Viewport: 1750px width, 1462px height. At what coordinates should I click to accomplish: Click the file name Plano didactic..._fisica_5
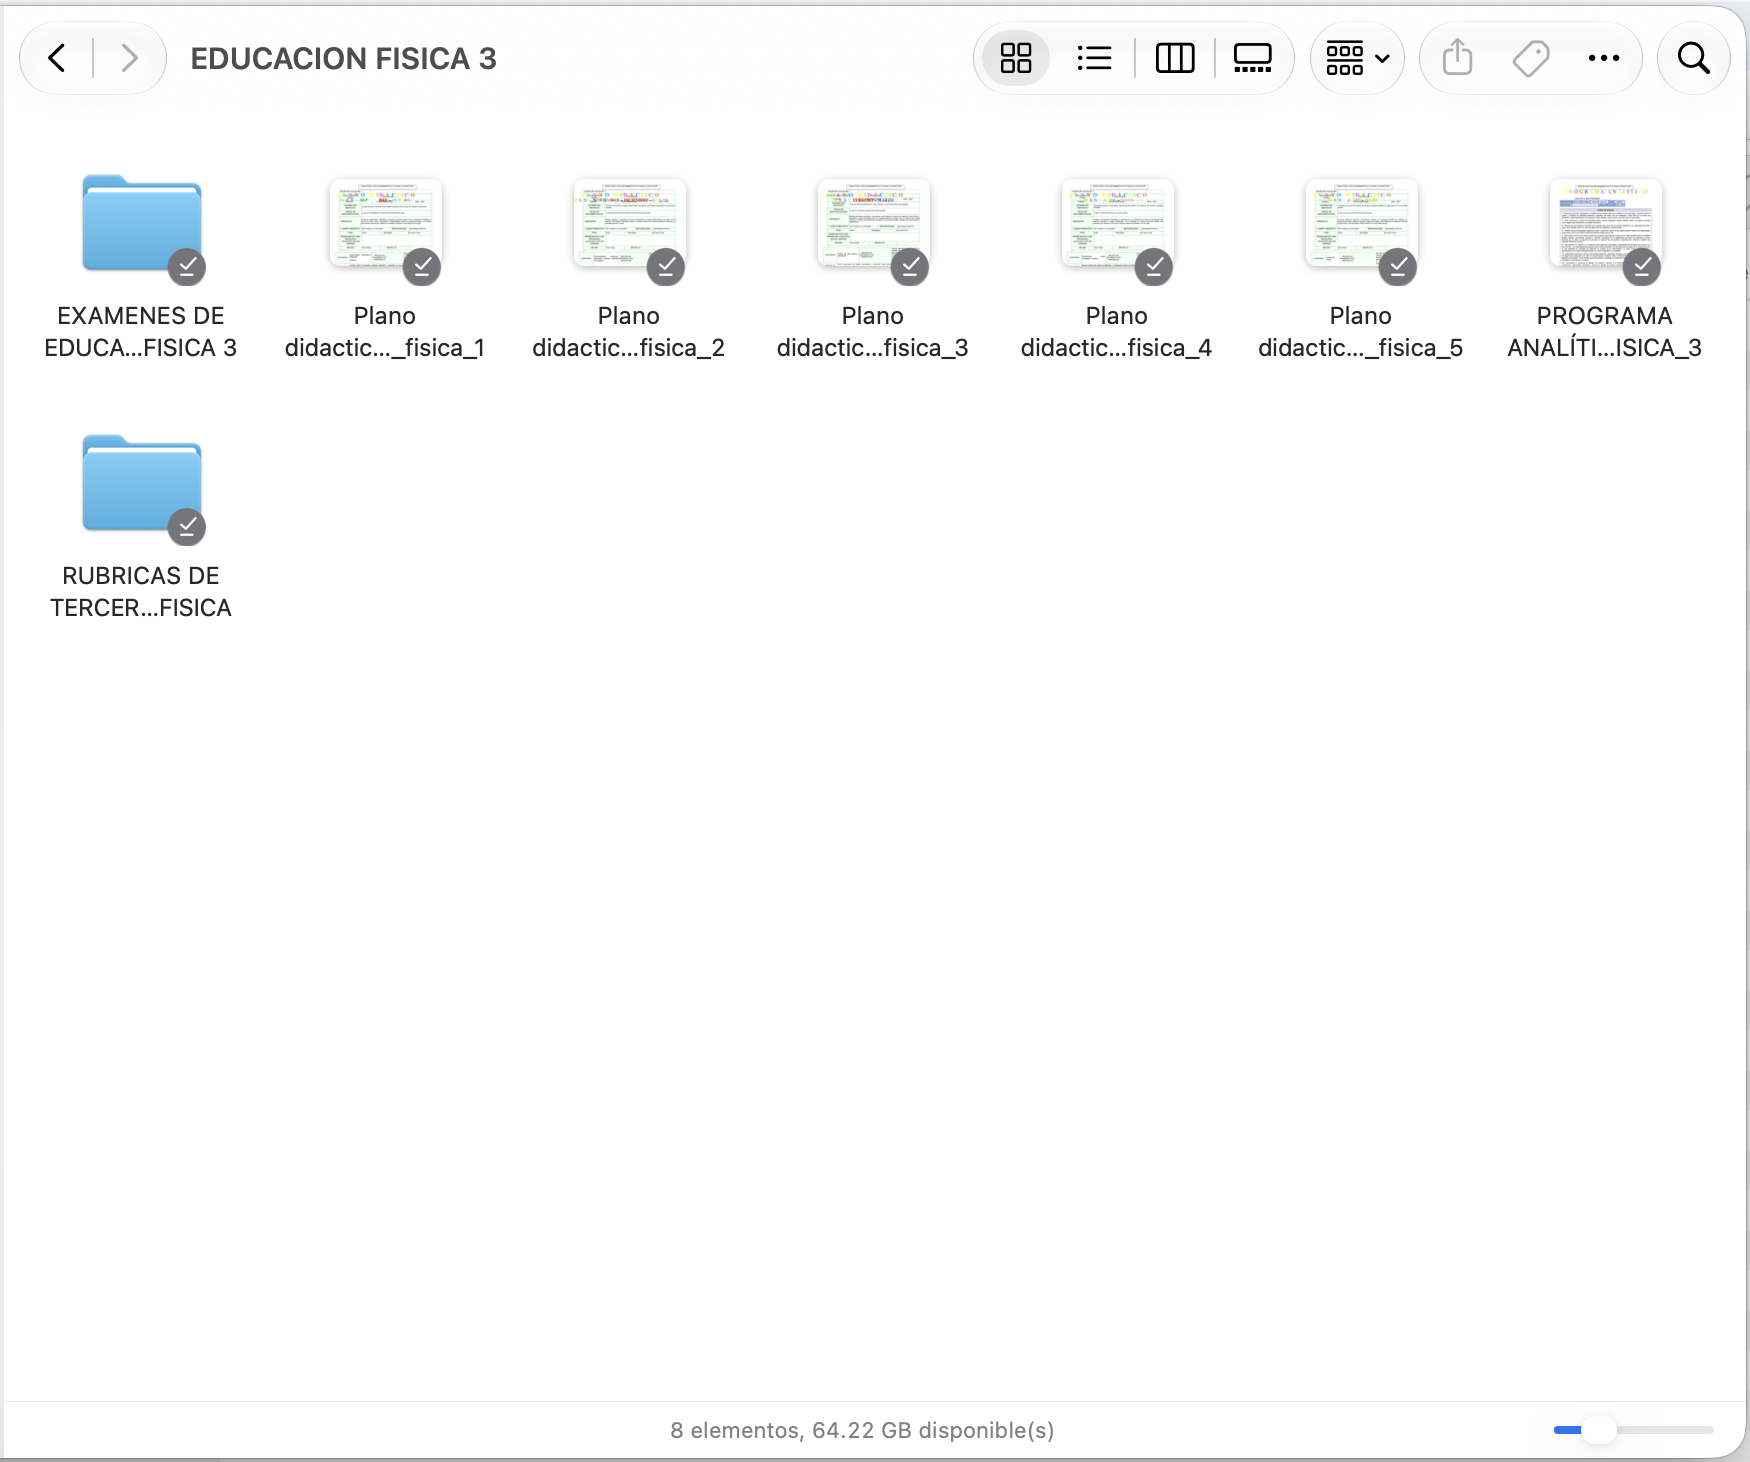point(1361,332)
